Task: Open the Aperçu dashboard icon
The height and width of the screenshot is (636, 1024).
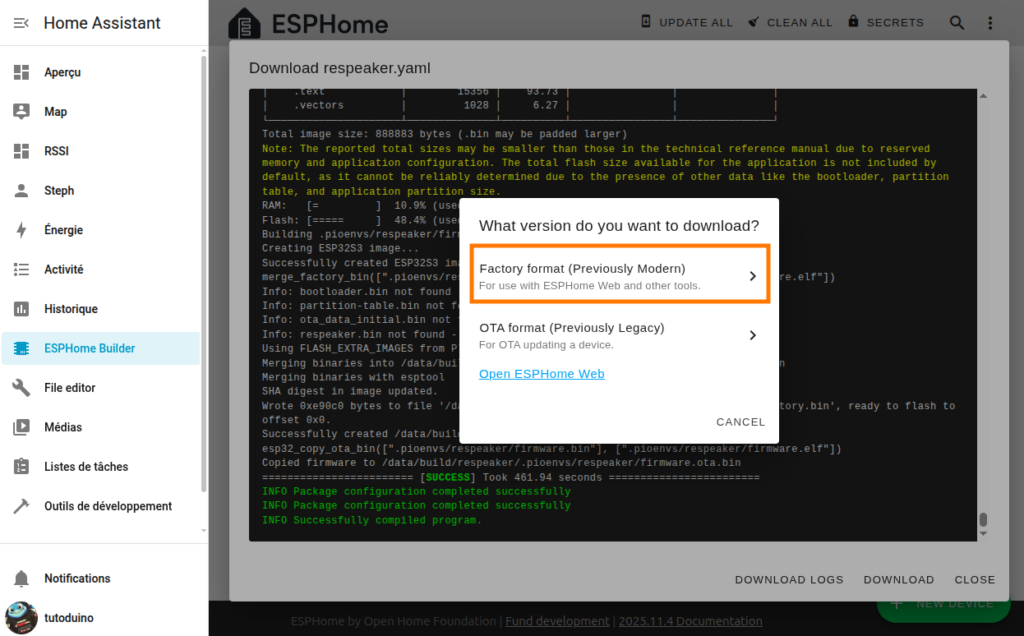Action: pyautogui.click(x=21, y=73)
